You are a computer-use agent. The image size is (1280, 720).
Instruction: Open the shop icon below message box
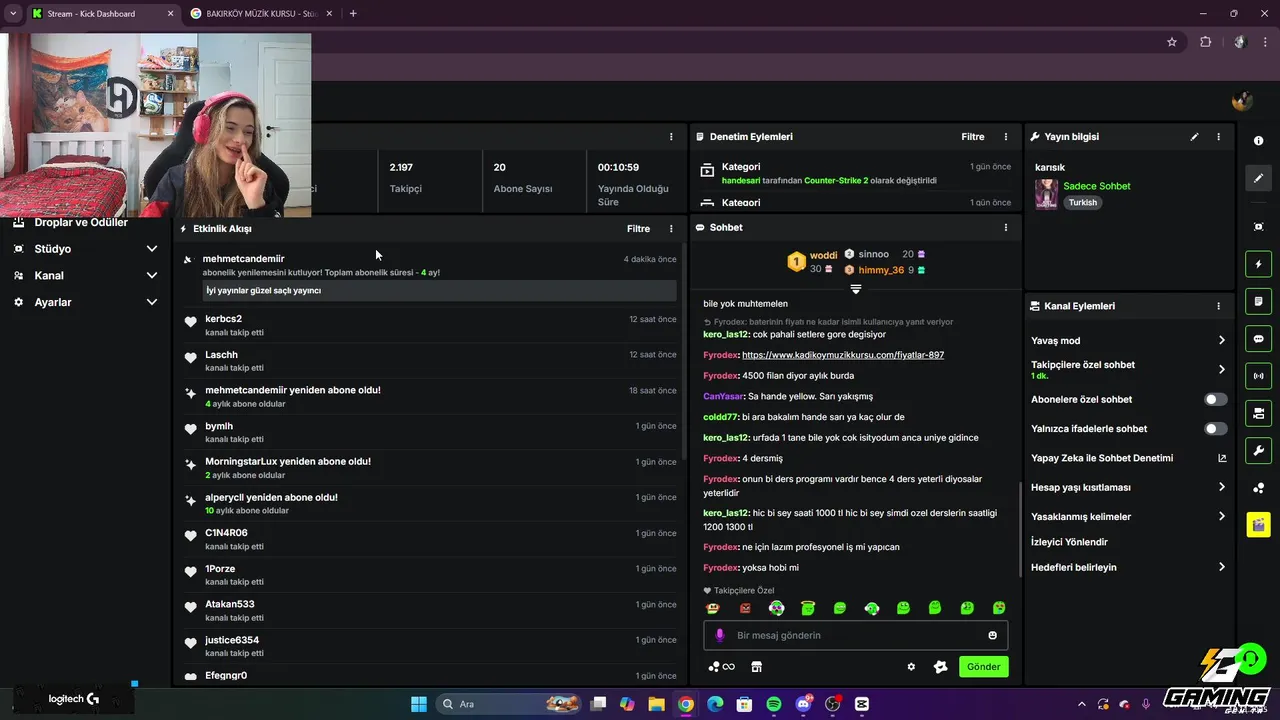click(757, 667)
